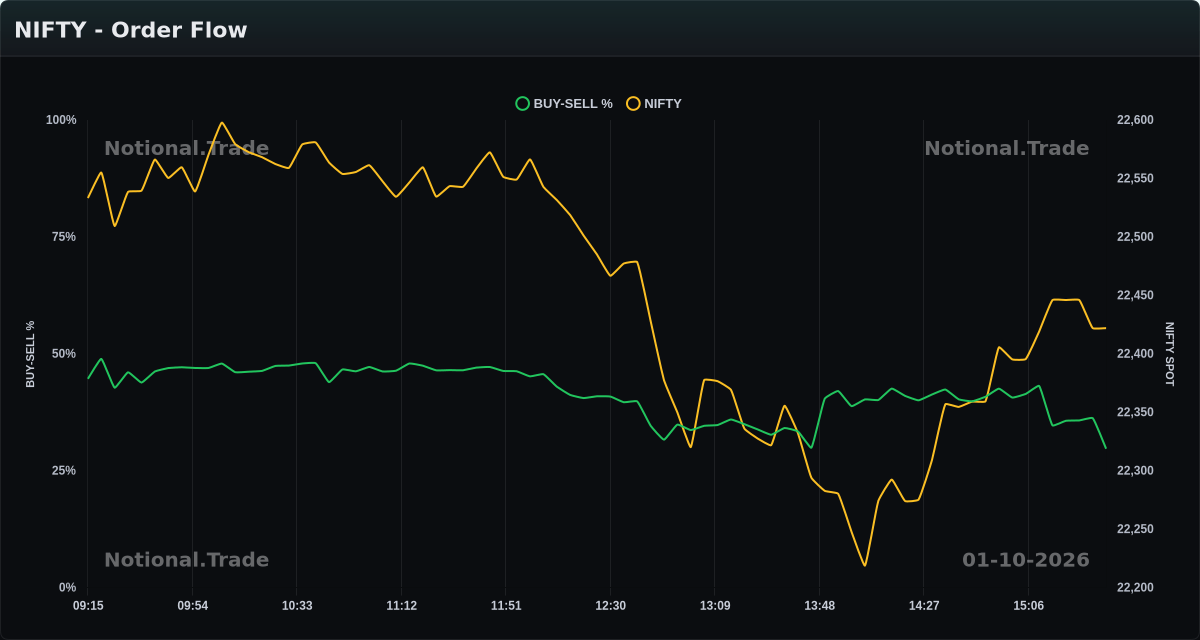1200x640 pixels.
Task: Click the 25% left axis label
Action: (64, 471)
